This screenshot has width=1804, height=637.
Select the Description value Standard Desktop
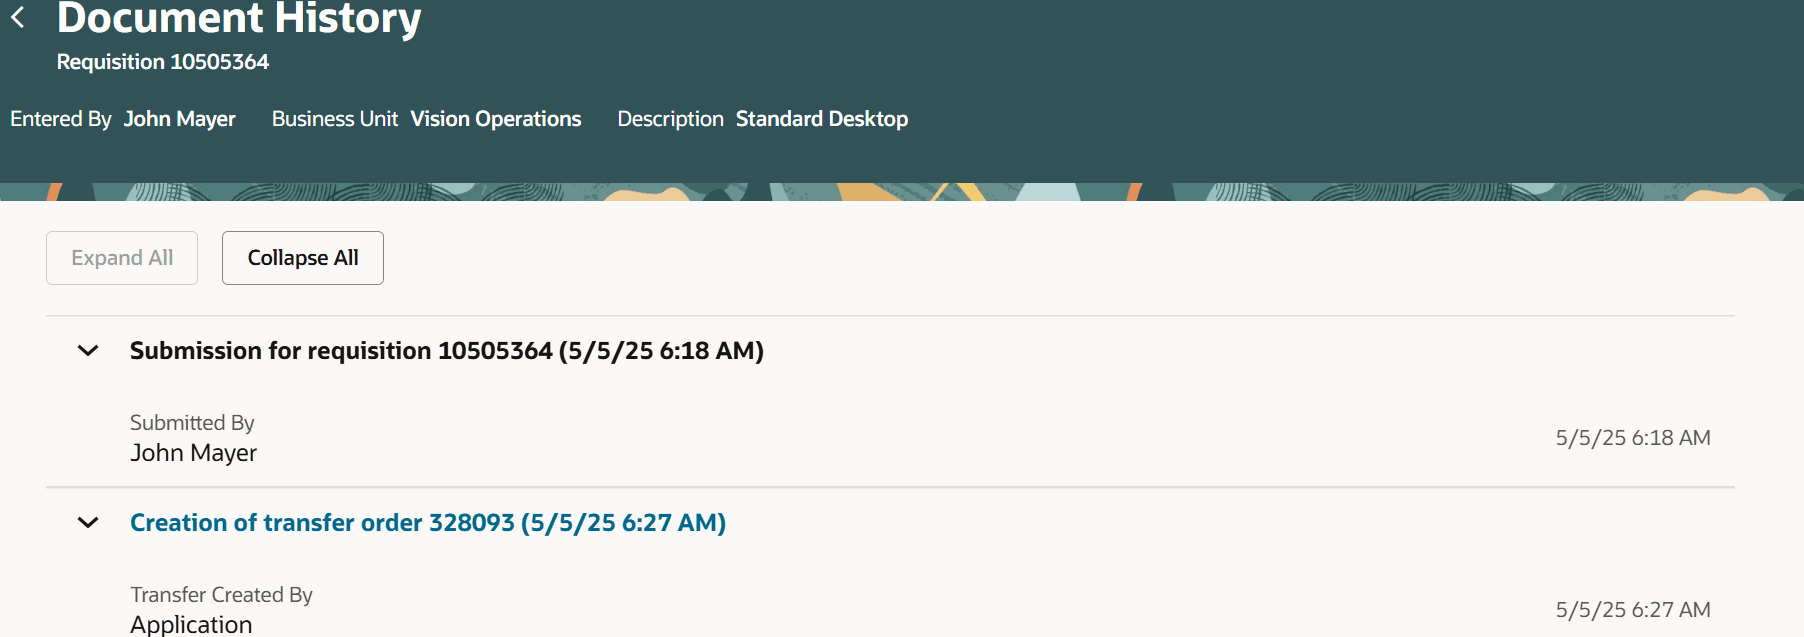pyautogui.click(x=822, y=119)
